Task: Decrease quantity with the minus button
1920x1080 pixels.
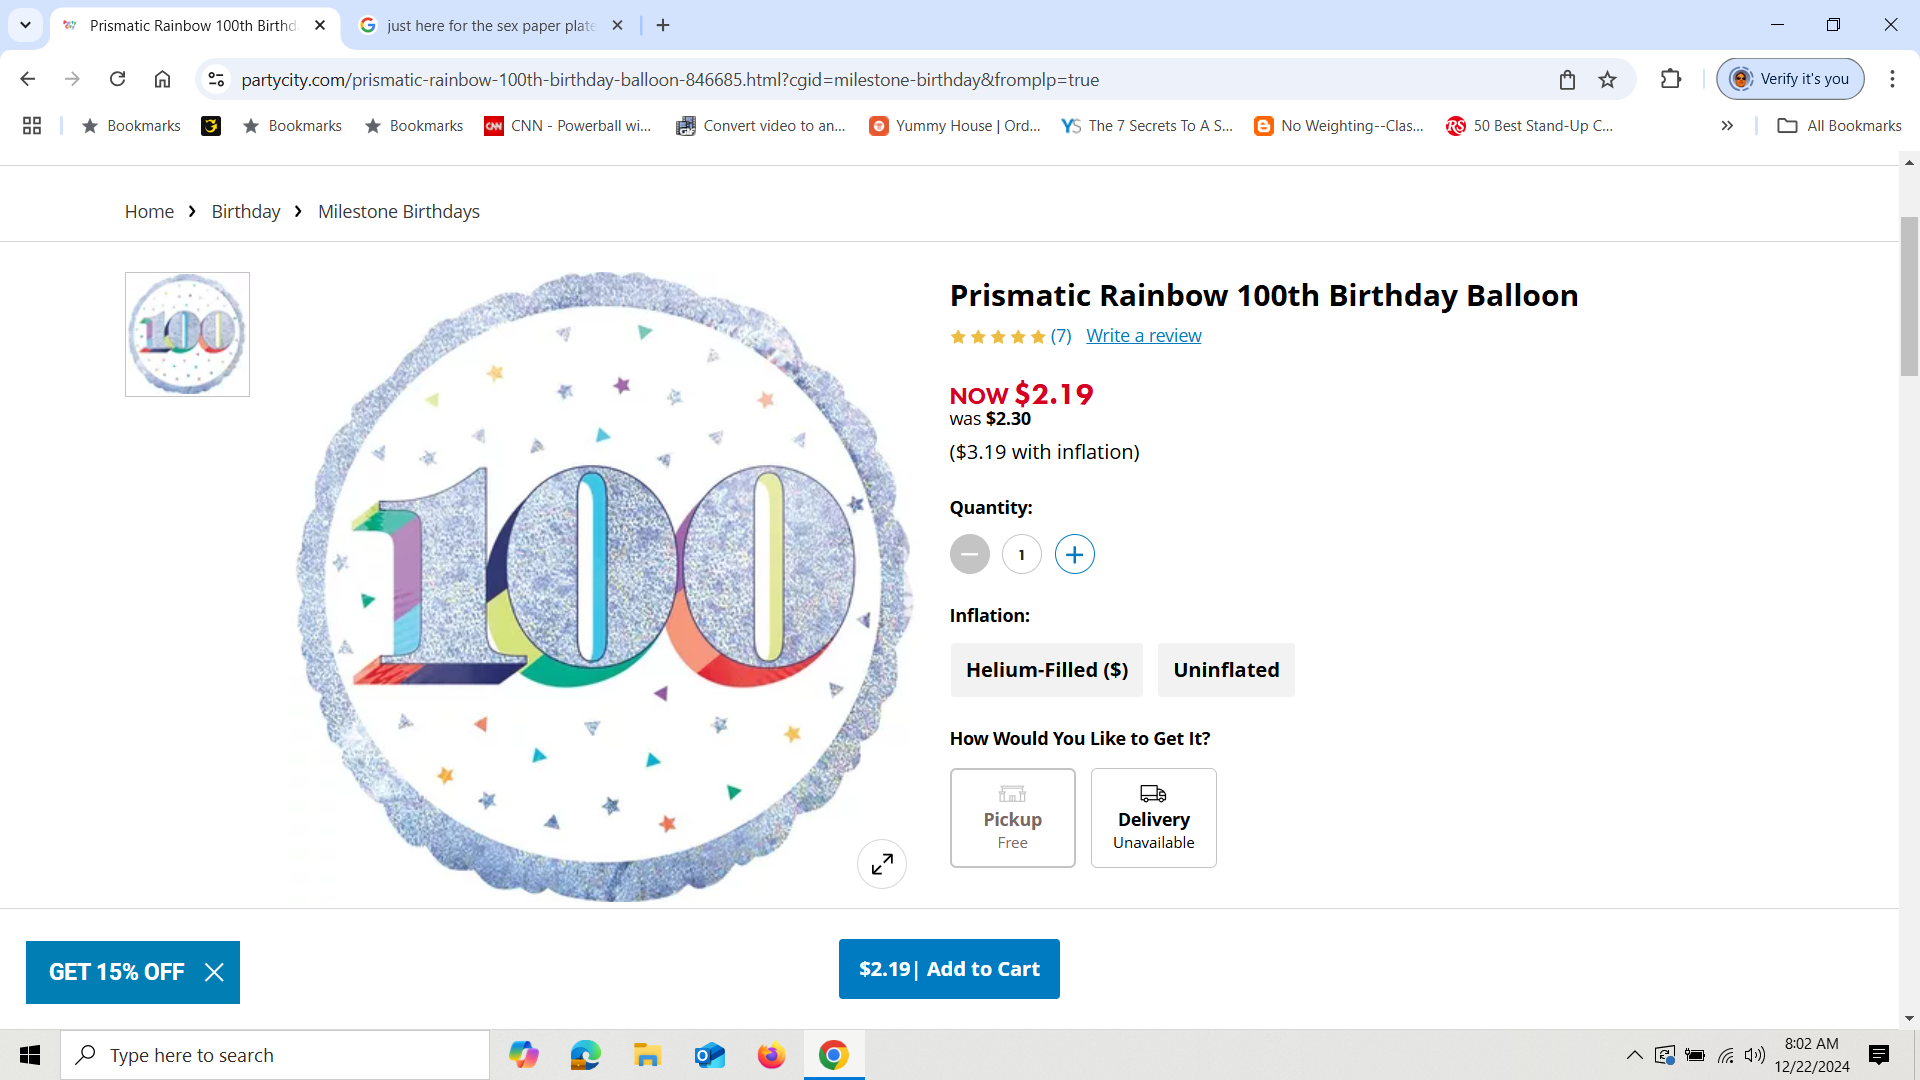Action: (969, 555)
